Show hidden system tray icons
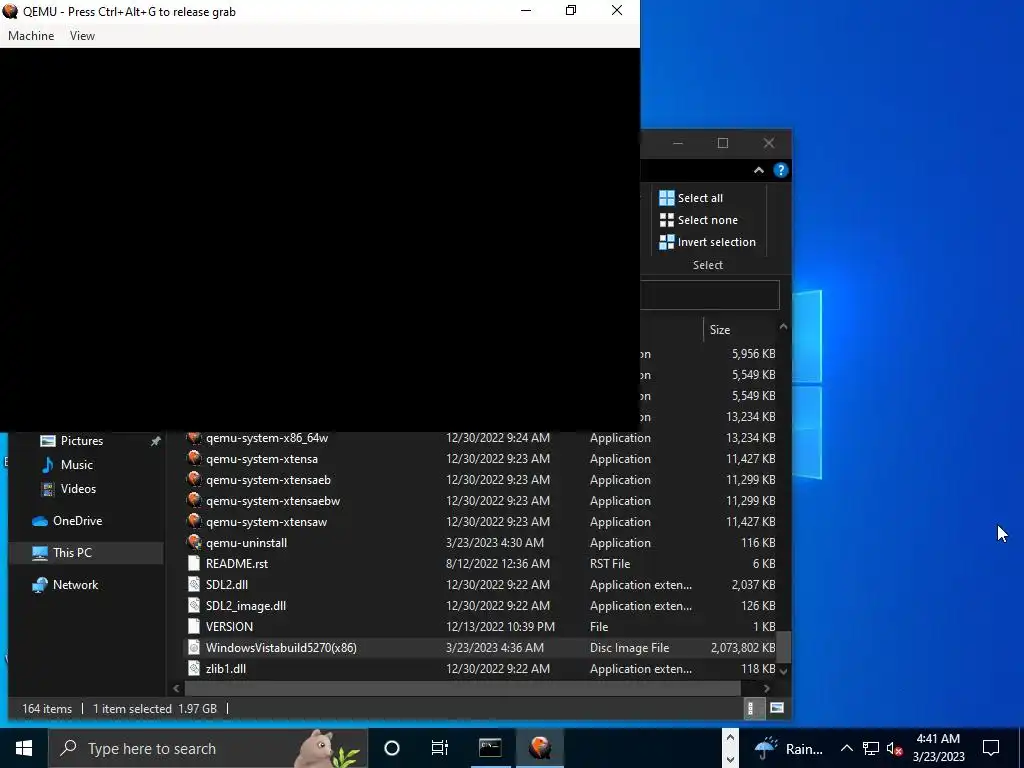This screenshot has height=768, width=1024. [846, 748]
